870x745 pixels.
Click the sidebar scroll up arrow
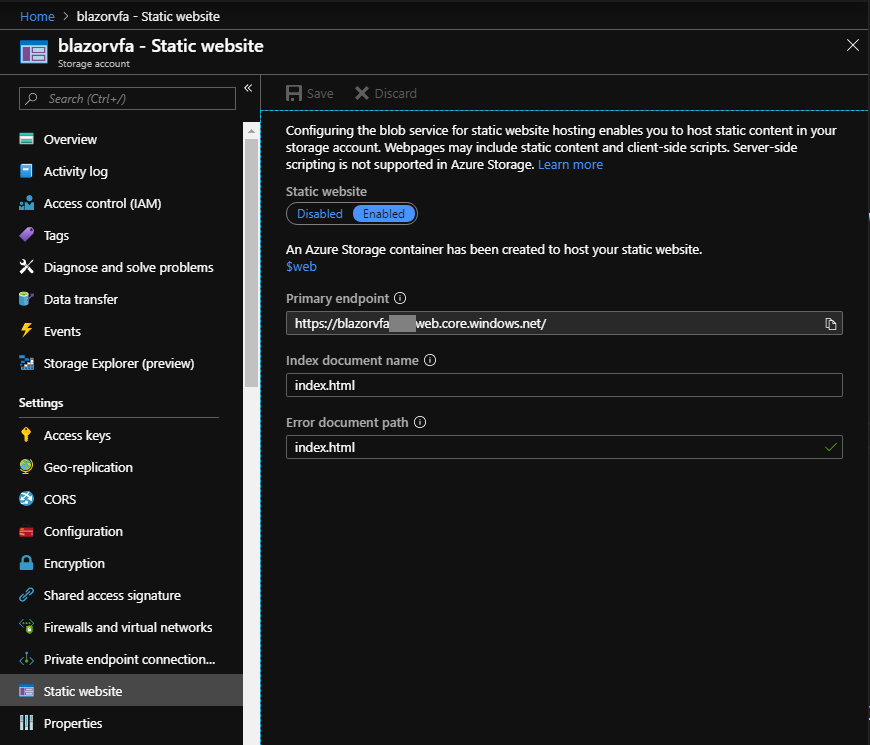251,131
